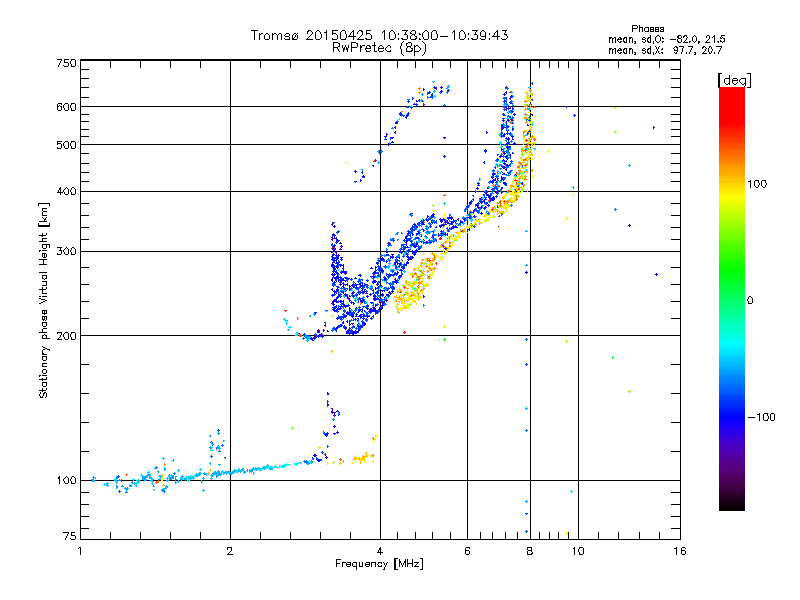Image resolution: width=800 pixels, height=600 pixels.
Task: Click the 'mean, sd,O: -82.0, 21.5' line
Action: pyautogui.click(x=666, y=39)
